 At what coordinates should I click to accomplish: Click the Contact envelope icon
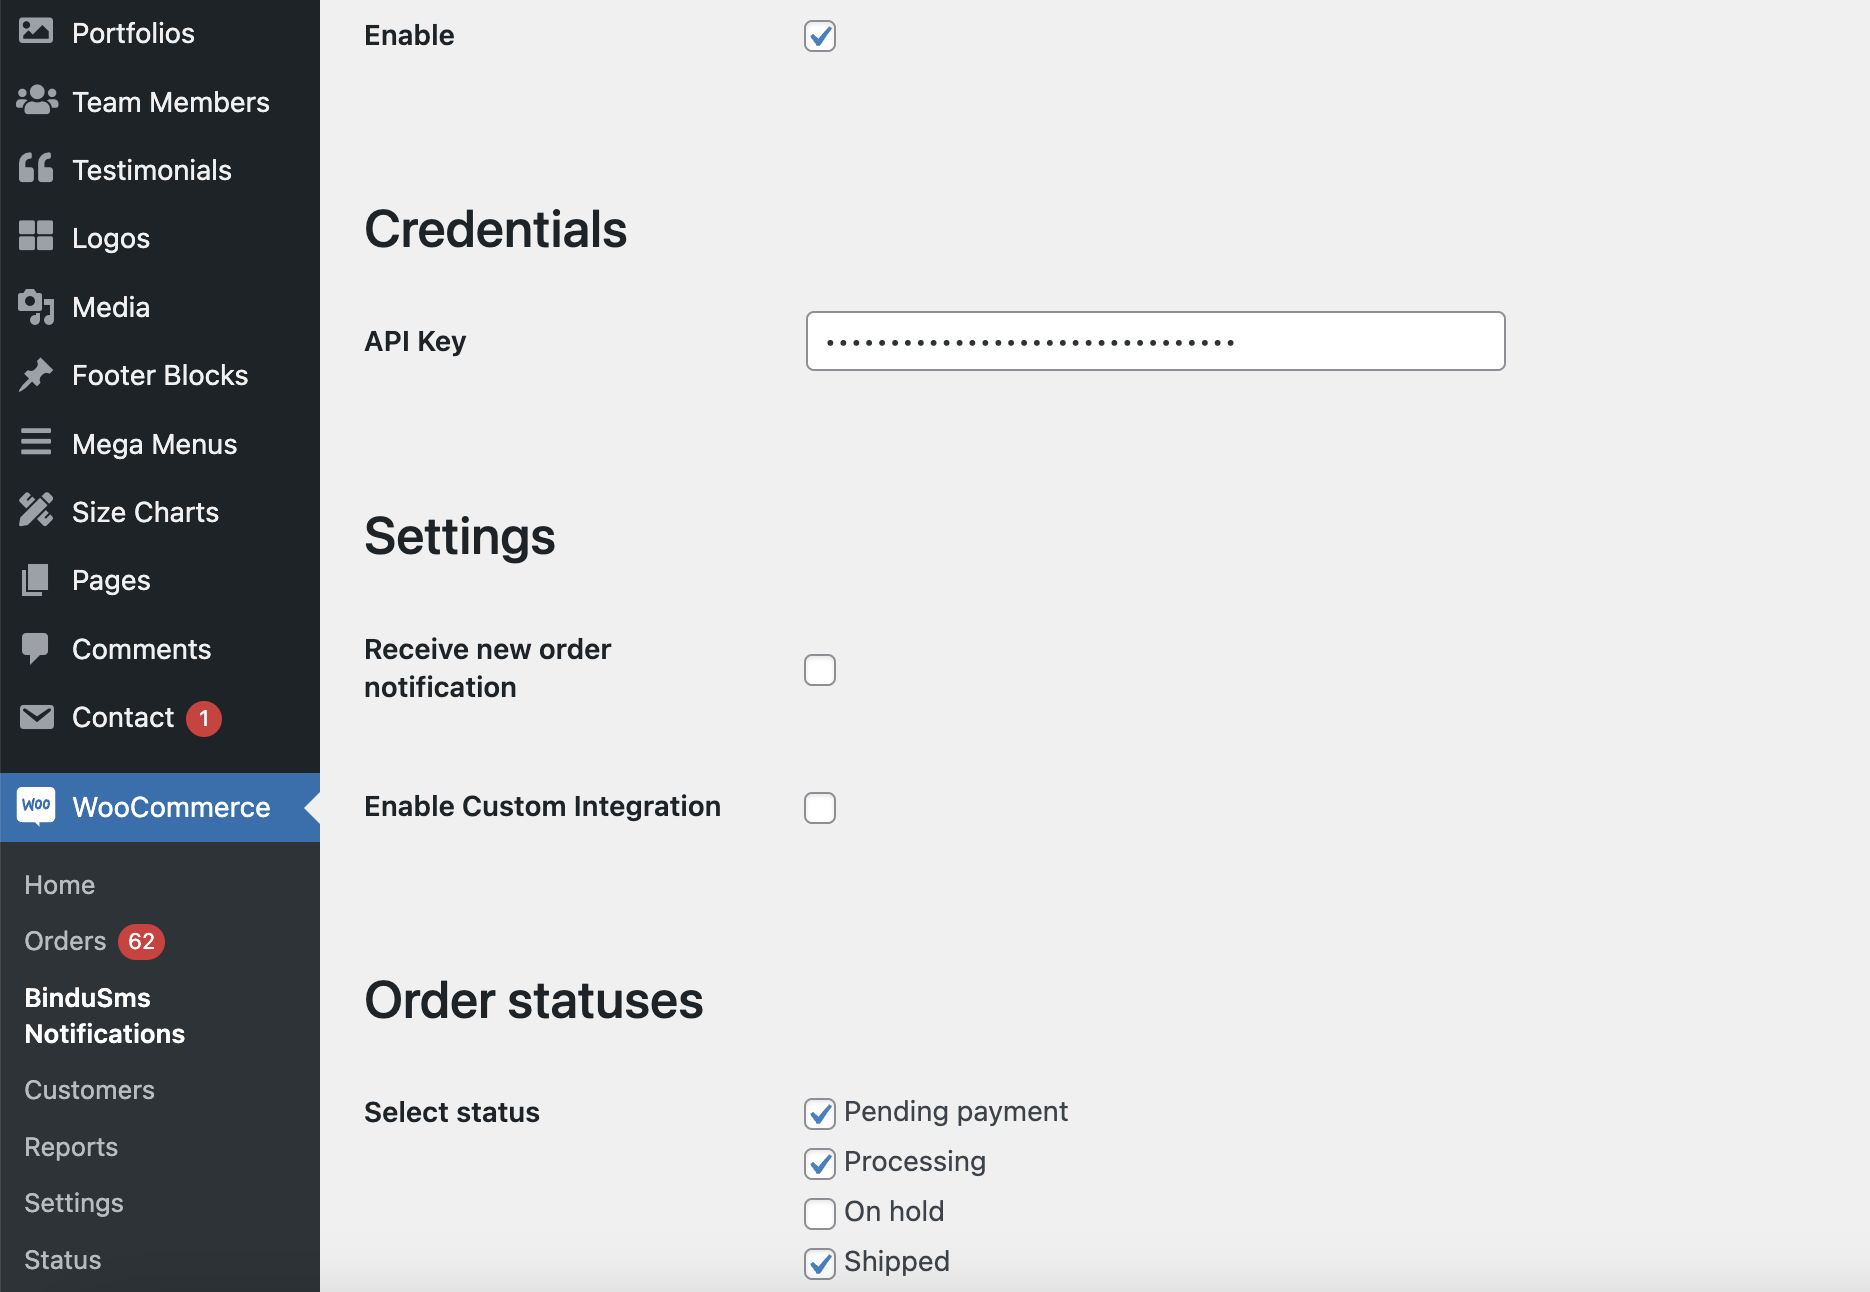36,717
